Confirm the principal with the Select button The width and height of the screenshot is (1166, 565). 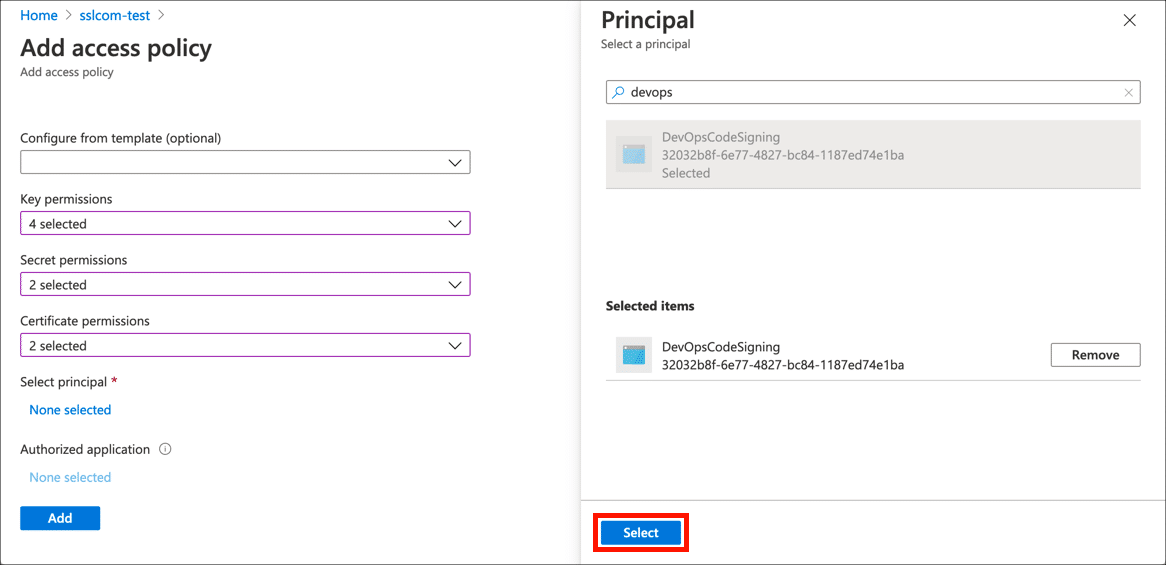click(641, 533)
